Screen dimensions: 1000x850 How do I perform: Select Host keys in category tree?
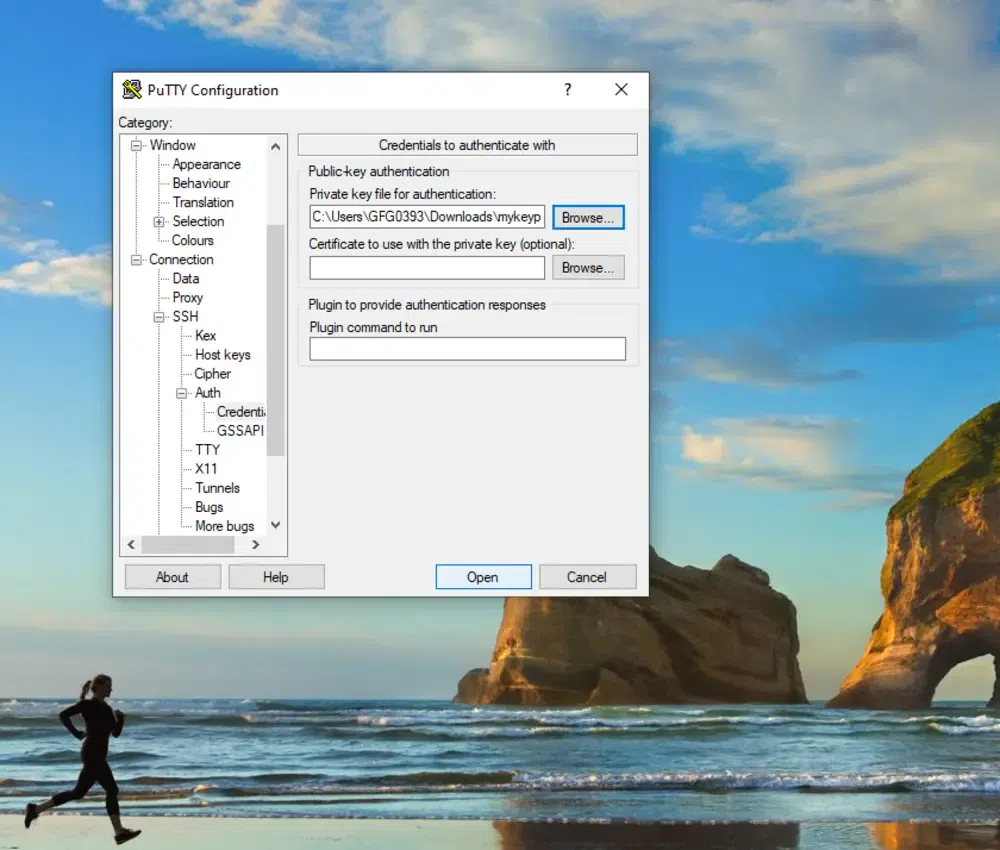click(x=223, y=355)
